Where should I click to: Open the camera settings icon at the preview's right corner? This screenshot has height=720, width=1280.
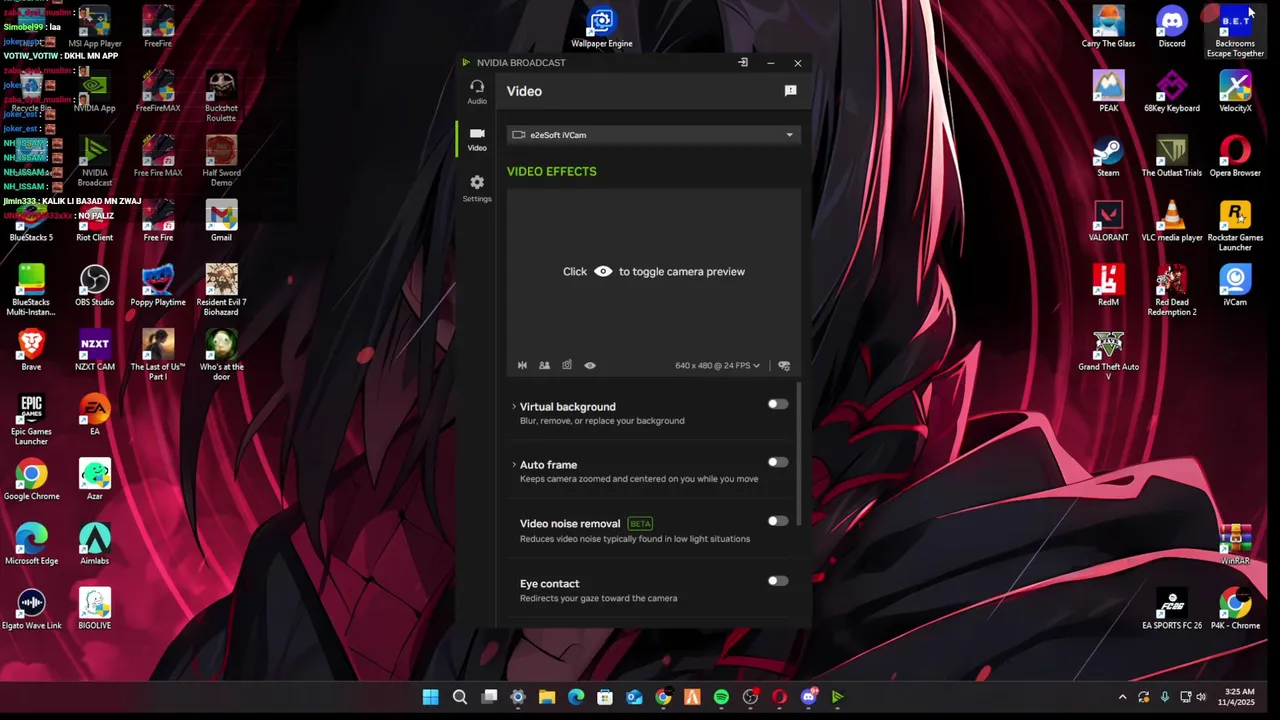click(784, 366)
